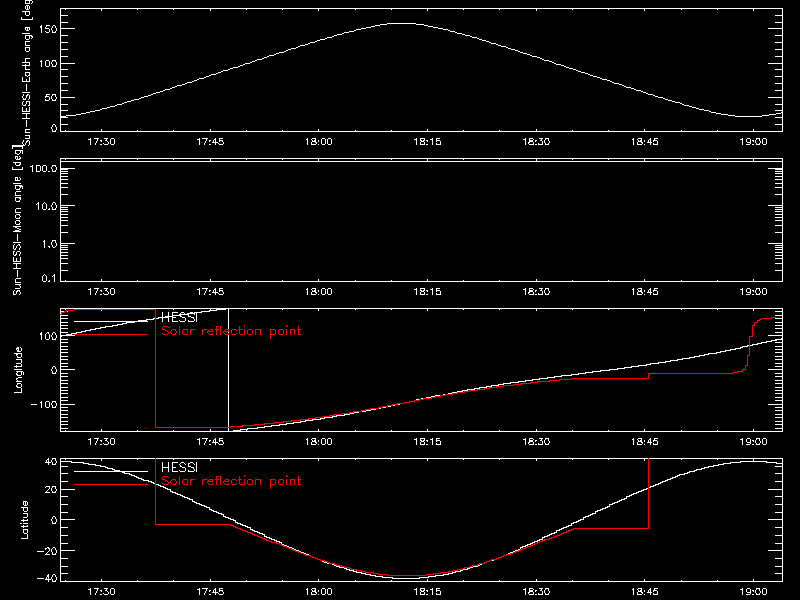The width and height of the screenshot is (800, 600).
Task: Click the -40 tick in Latitude plot
Action: (x=47, y=579)
